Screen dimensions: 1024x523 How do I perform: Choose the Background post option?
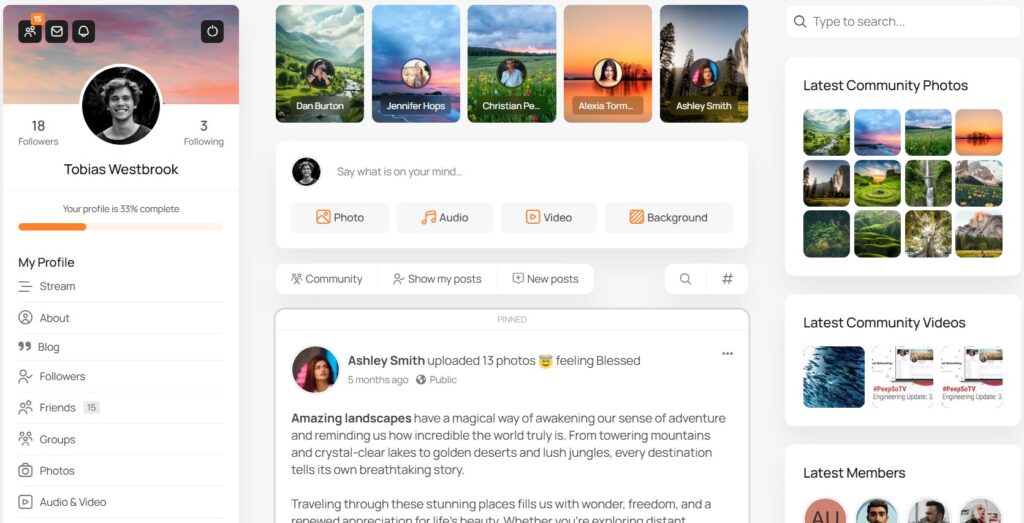click(668, 217)
